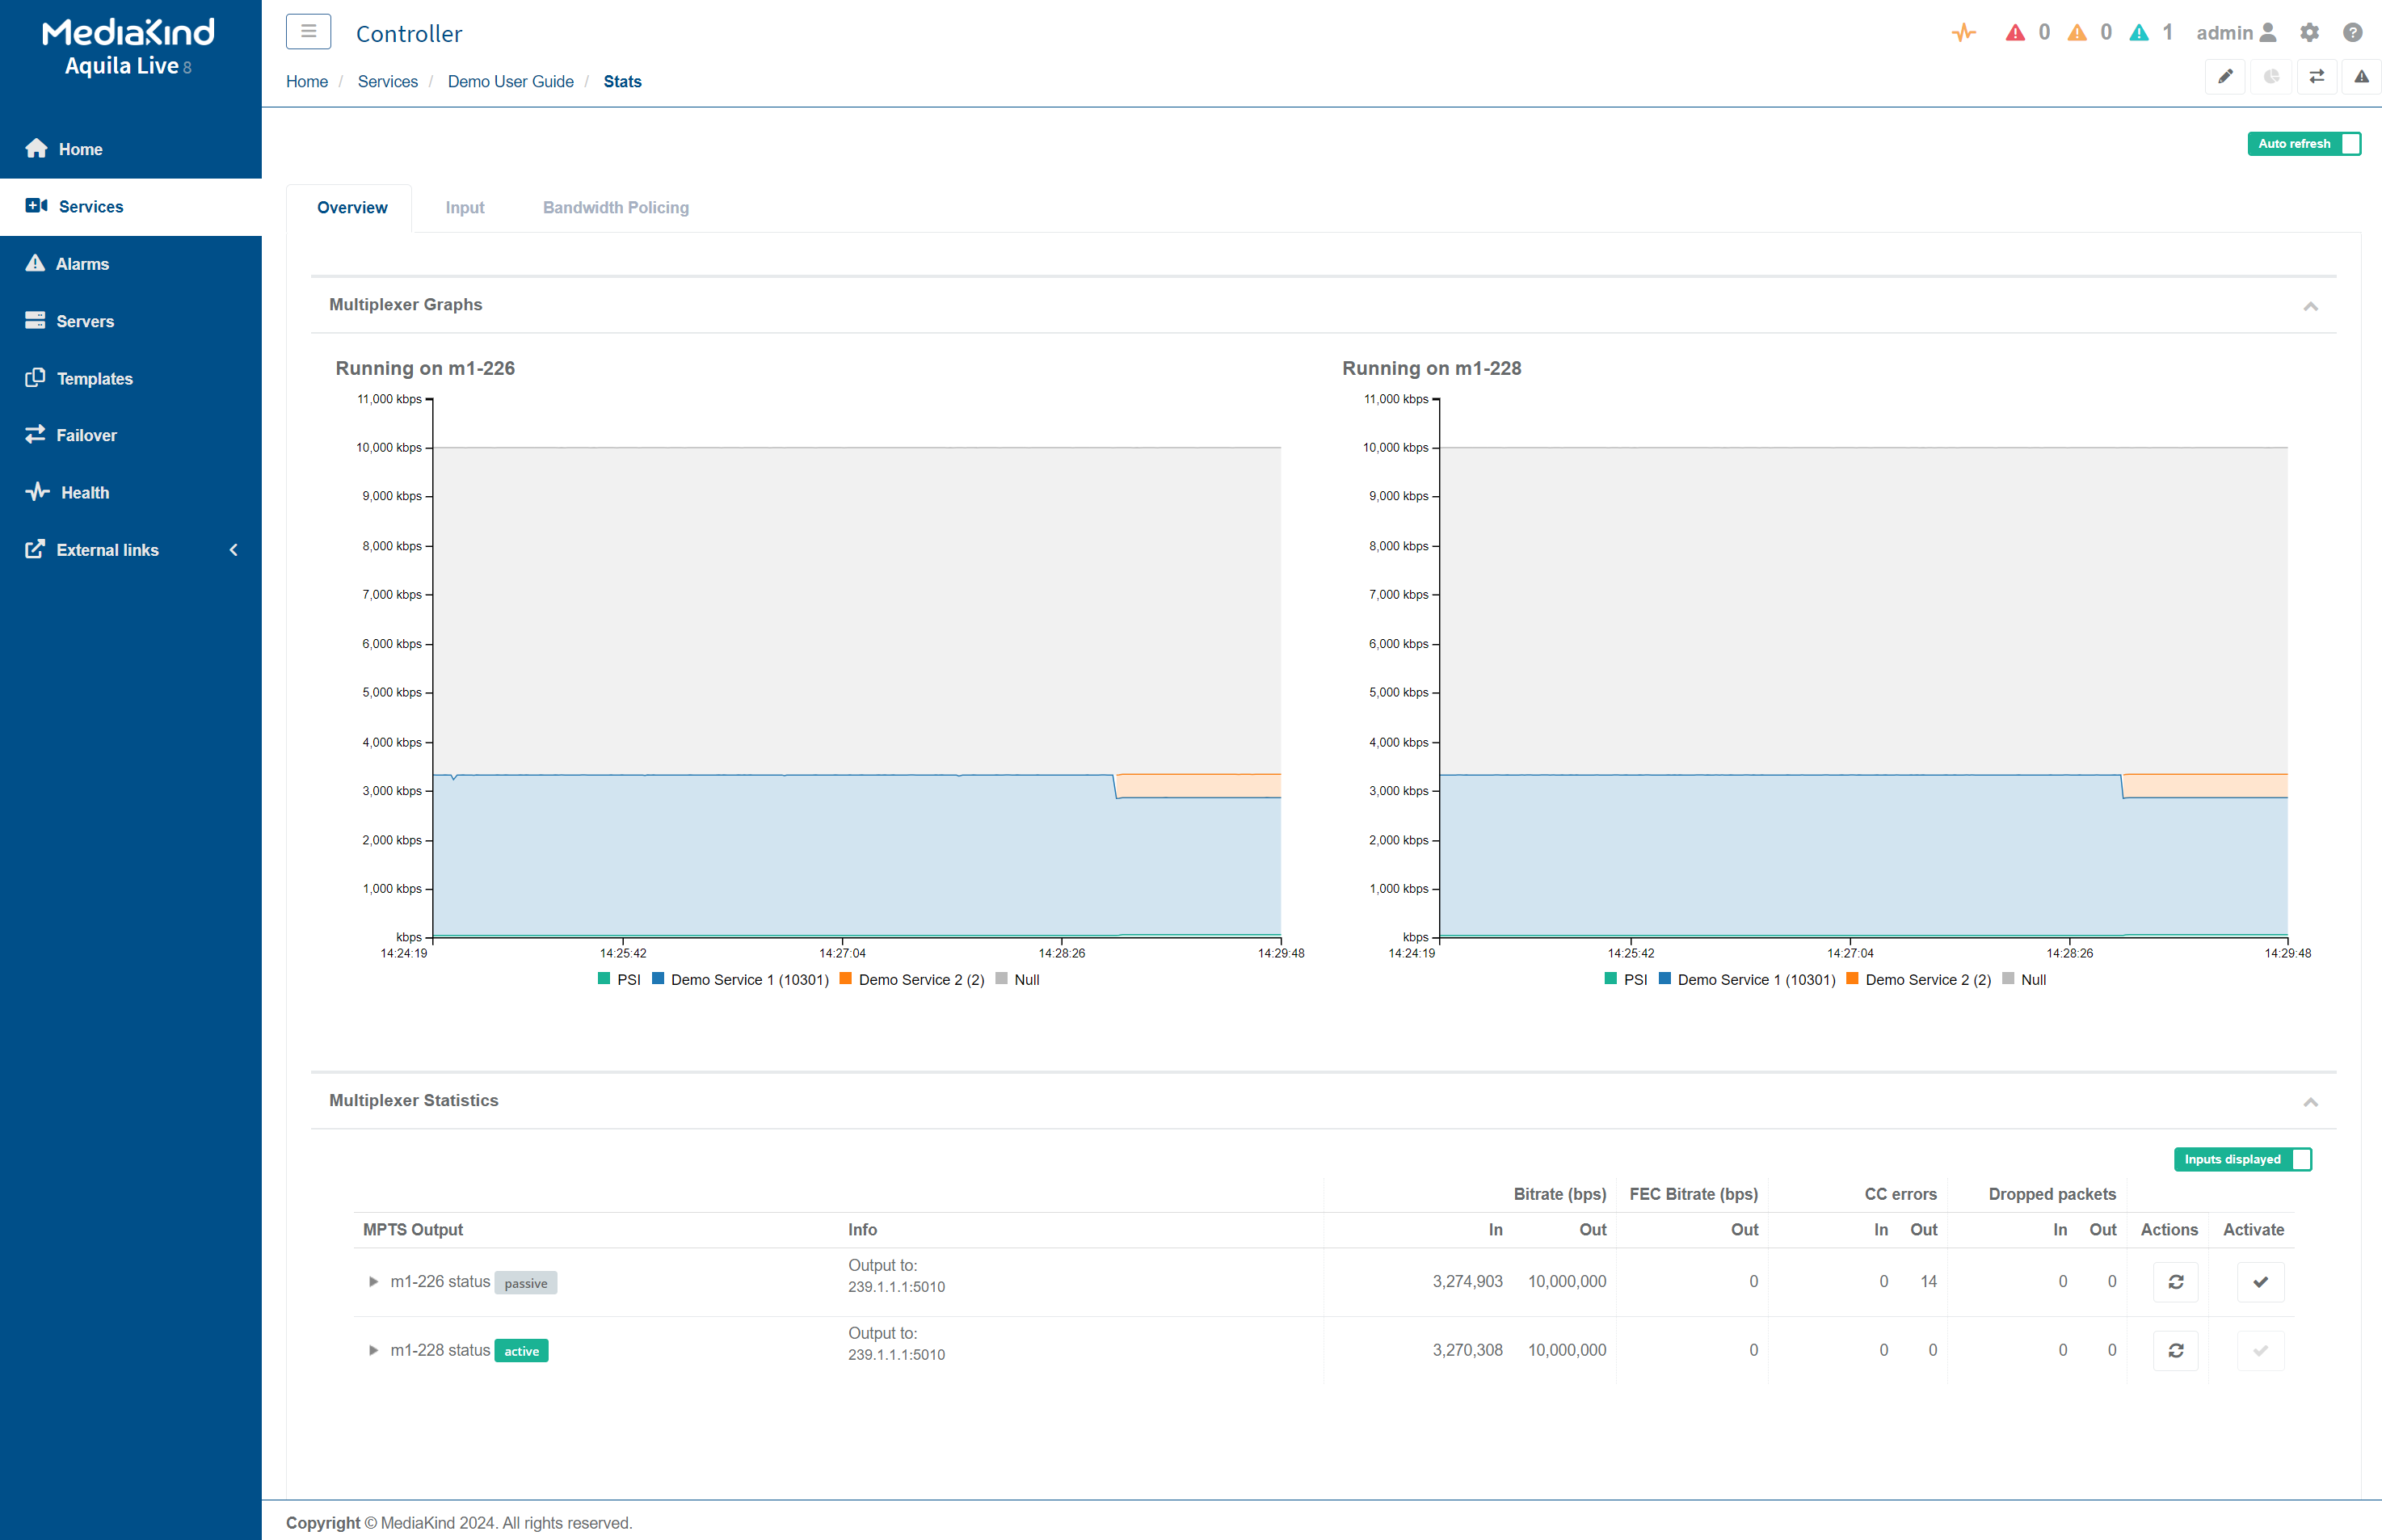Viewport: 2382px width, 1540px height.
Task: Expand the m1-228 status row
Action: coord(373,1351)
